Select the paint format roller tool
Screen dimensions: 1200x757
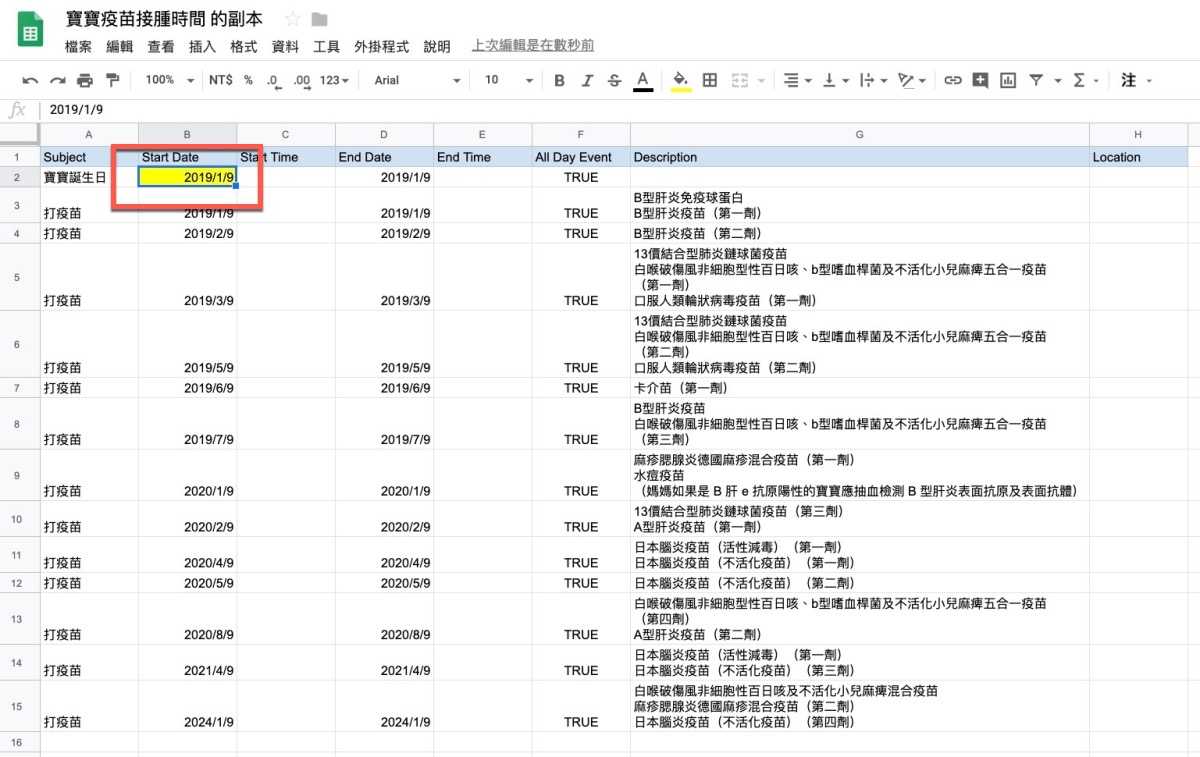click(x=112, y=80)
